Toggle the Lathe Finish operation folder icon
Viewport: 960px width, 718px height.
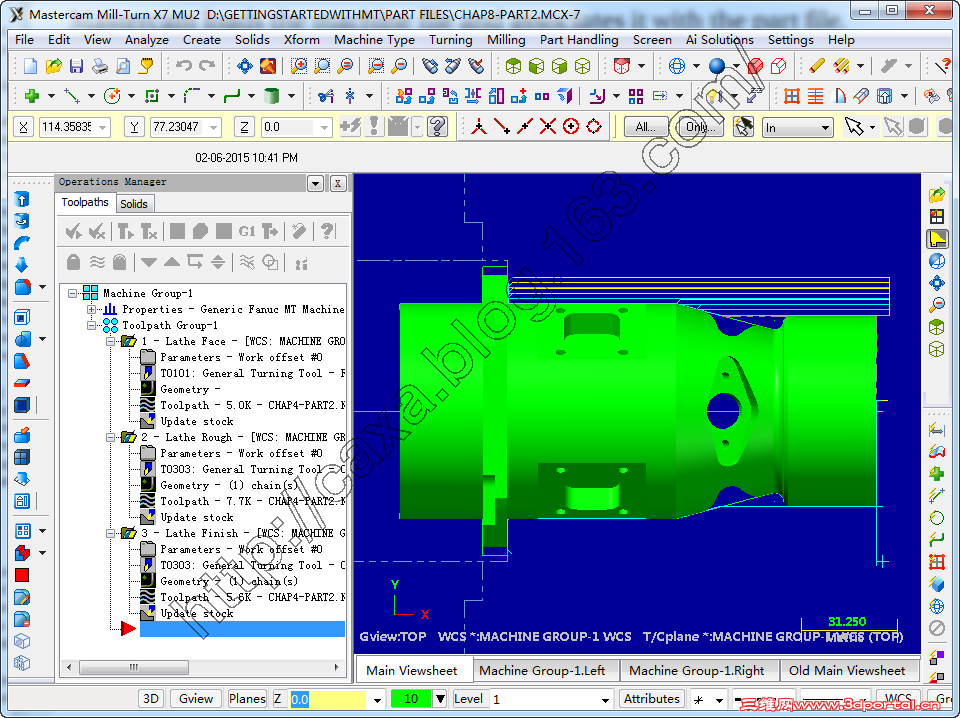(129, 533)
